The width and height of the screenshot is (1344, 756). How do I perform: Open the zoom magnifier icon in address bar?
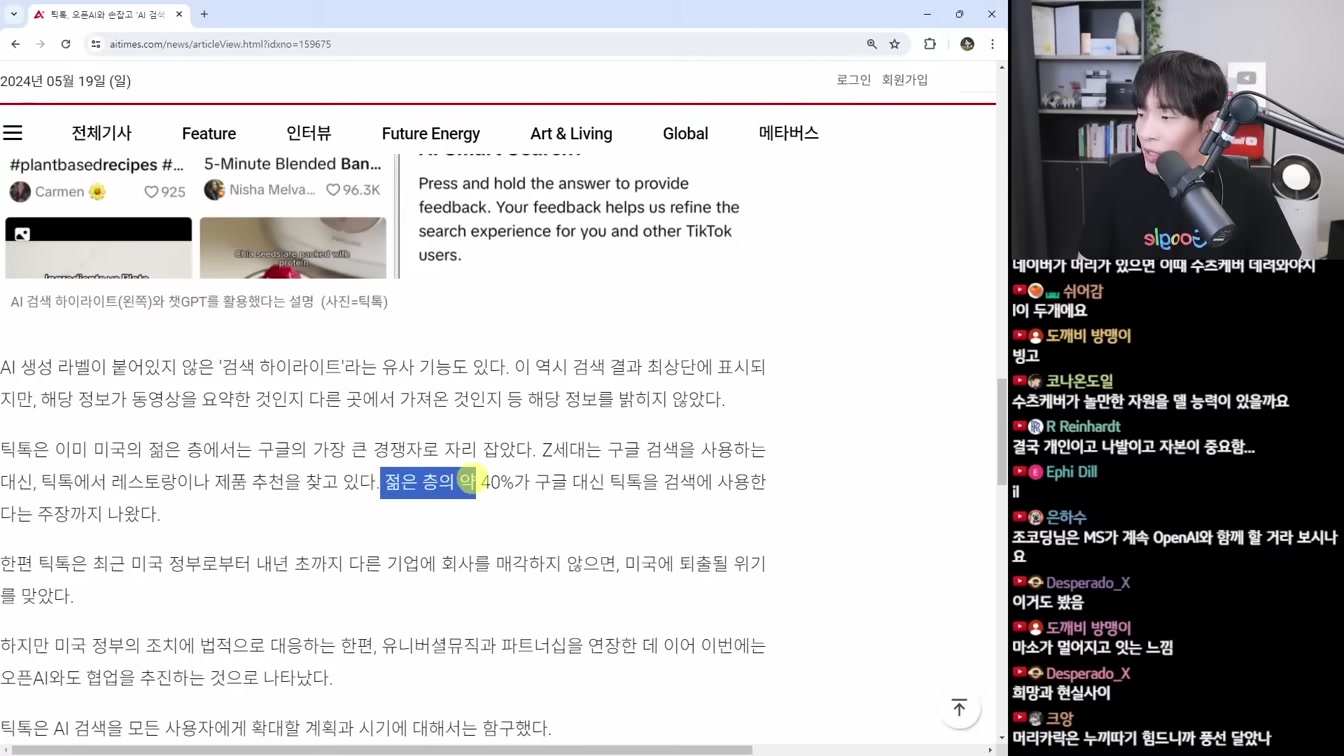click(872, 44)
